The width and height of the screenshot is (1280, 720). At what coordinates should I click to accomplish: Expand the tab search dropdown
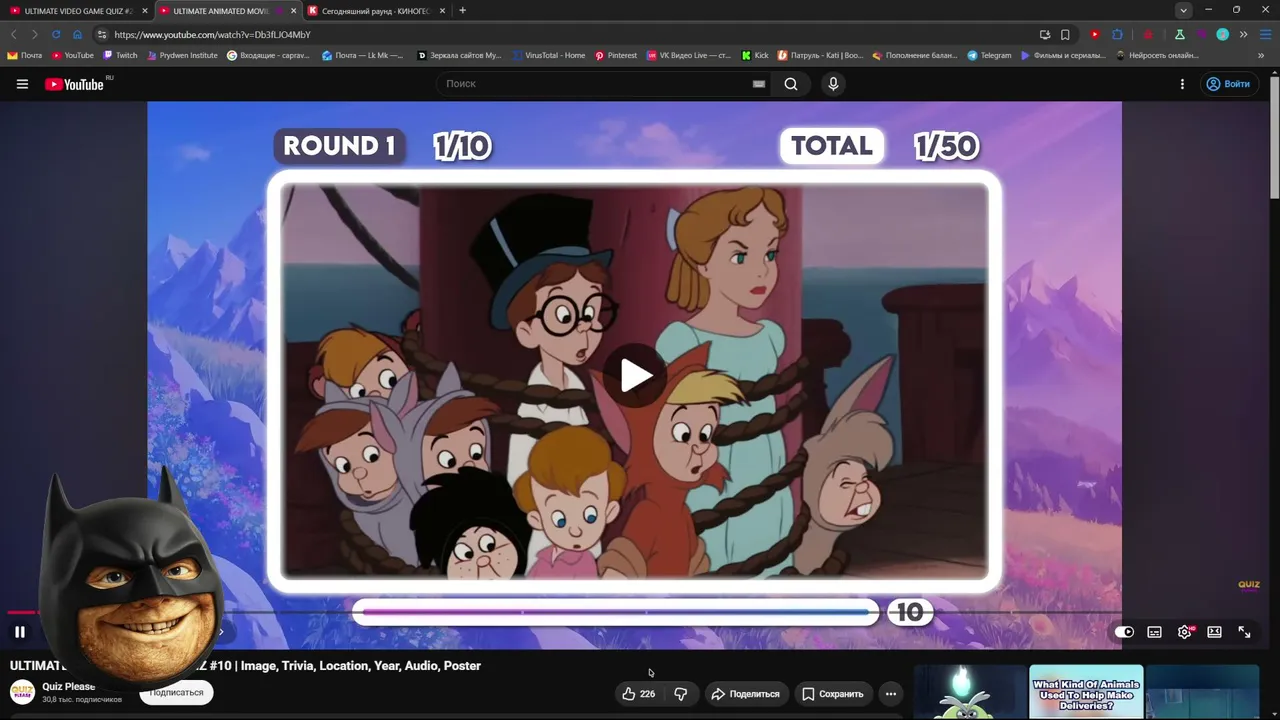tap(1184, 10)
